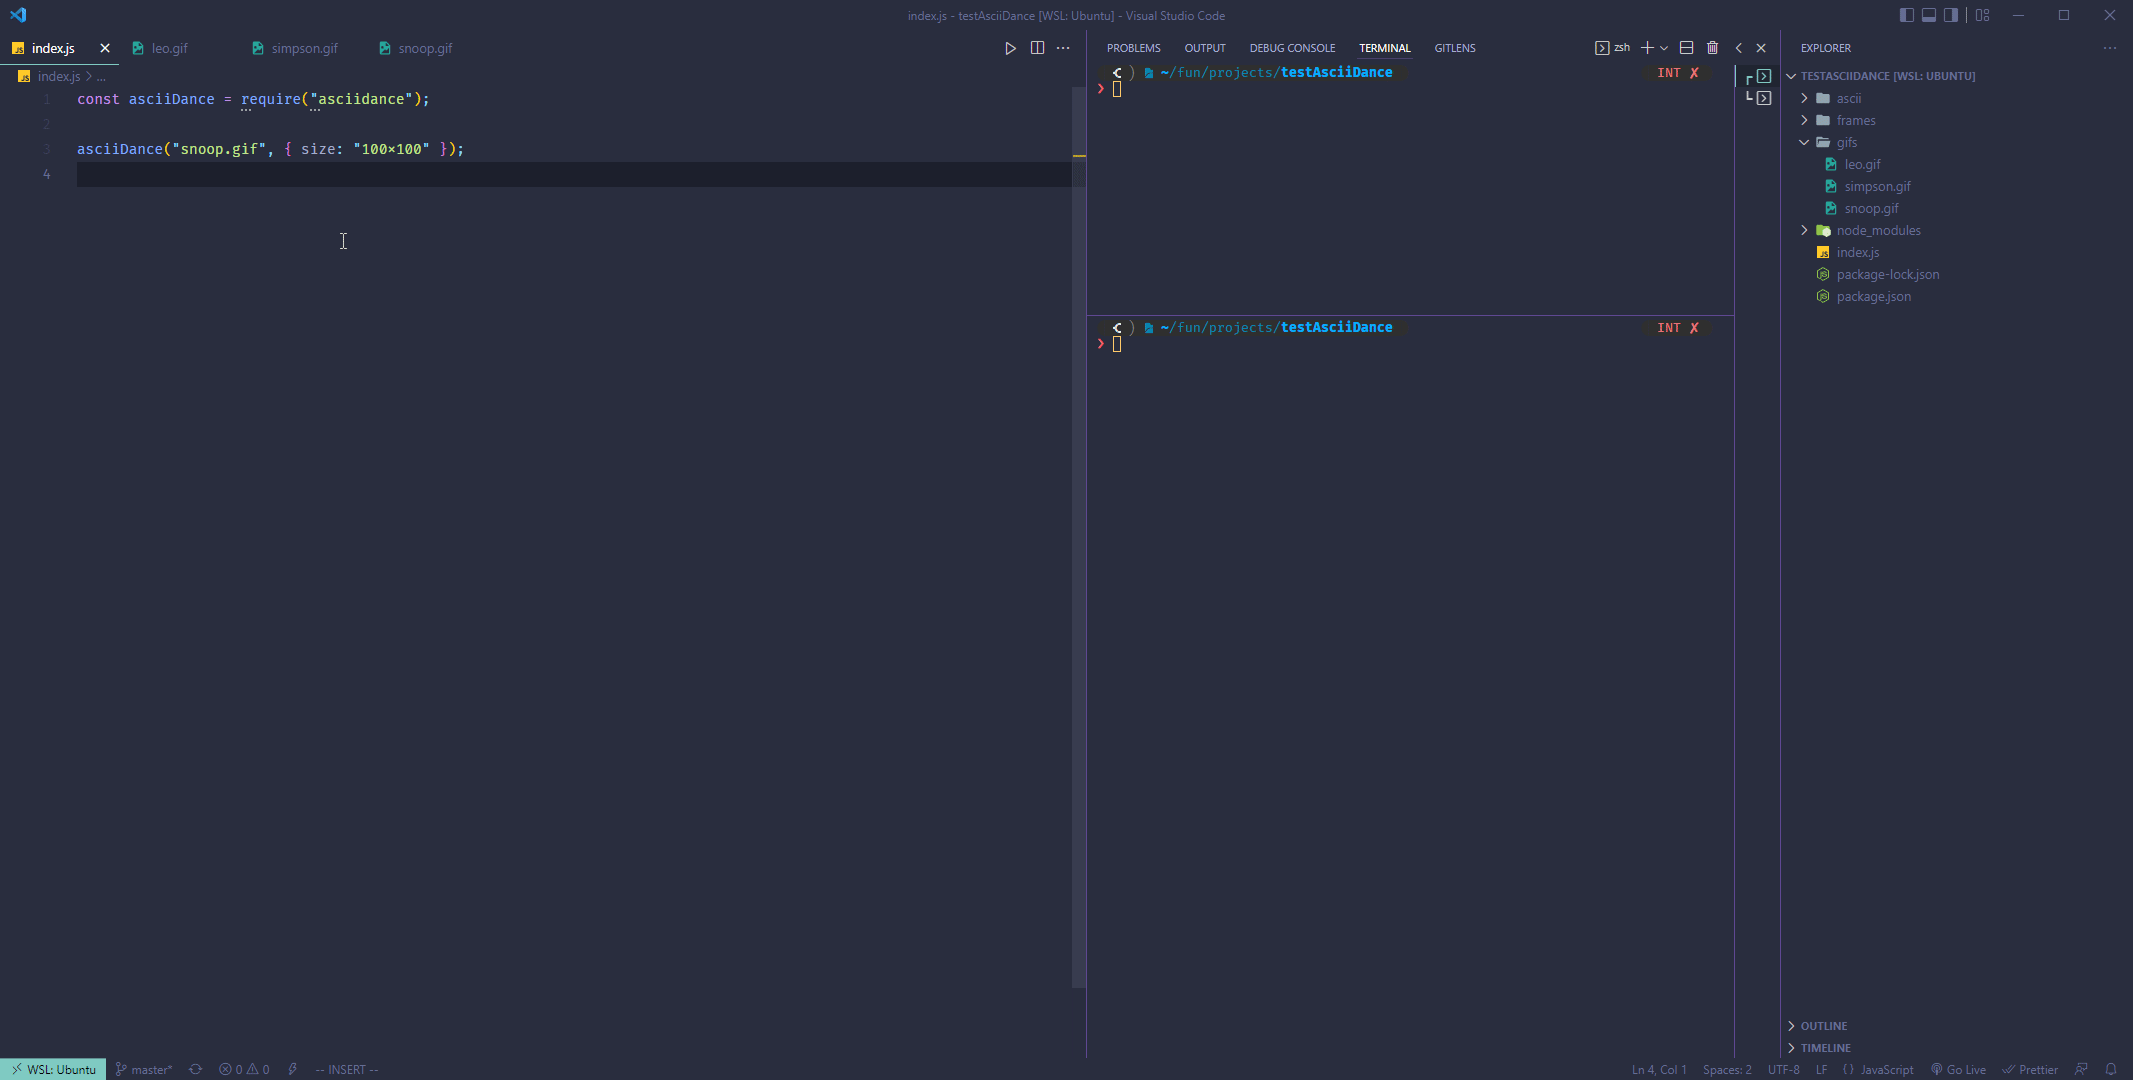The image size is (2133, 1080).
Task: Click WSL: Ubuntu remote indicator
Action: 53,1069
